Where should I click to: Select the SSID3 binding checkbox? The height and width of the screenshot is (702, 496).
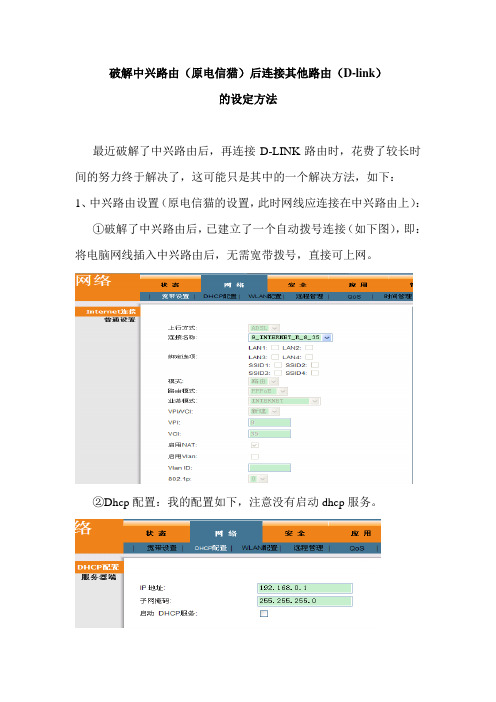[x=278, y=373]
